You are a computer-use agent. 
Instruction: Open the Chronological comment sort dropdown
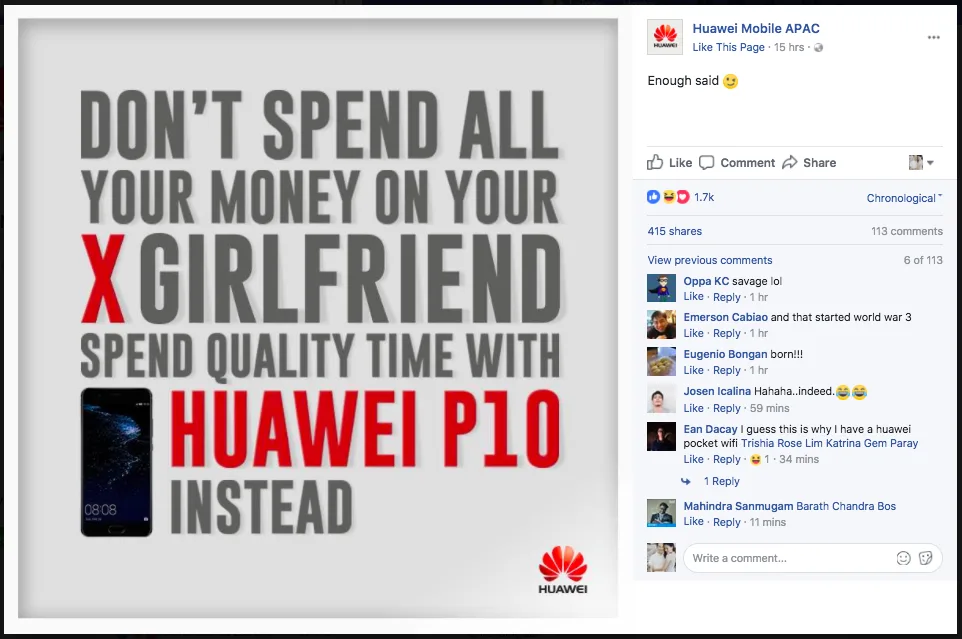pos(904,198)
